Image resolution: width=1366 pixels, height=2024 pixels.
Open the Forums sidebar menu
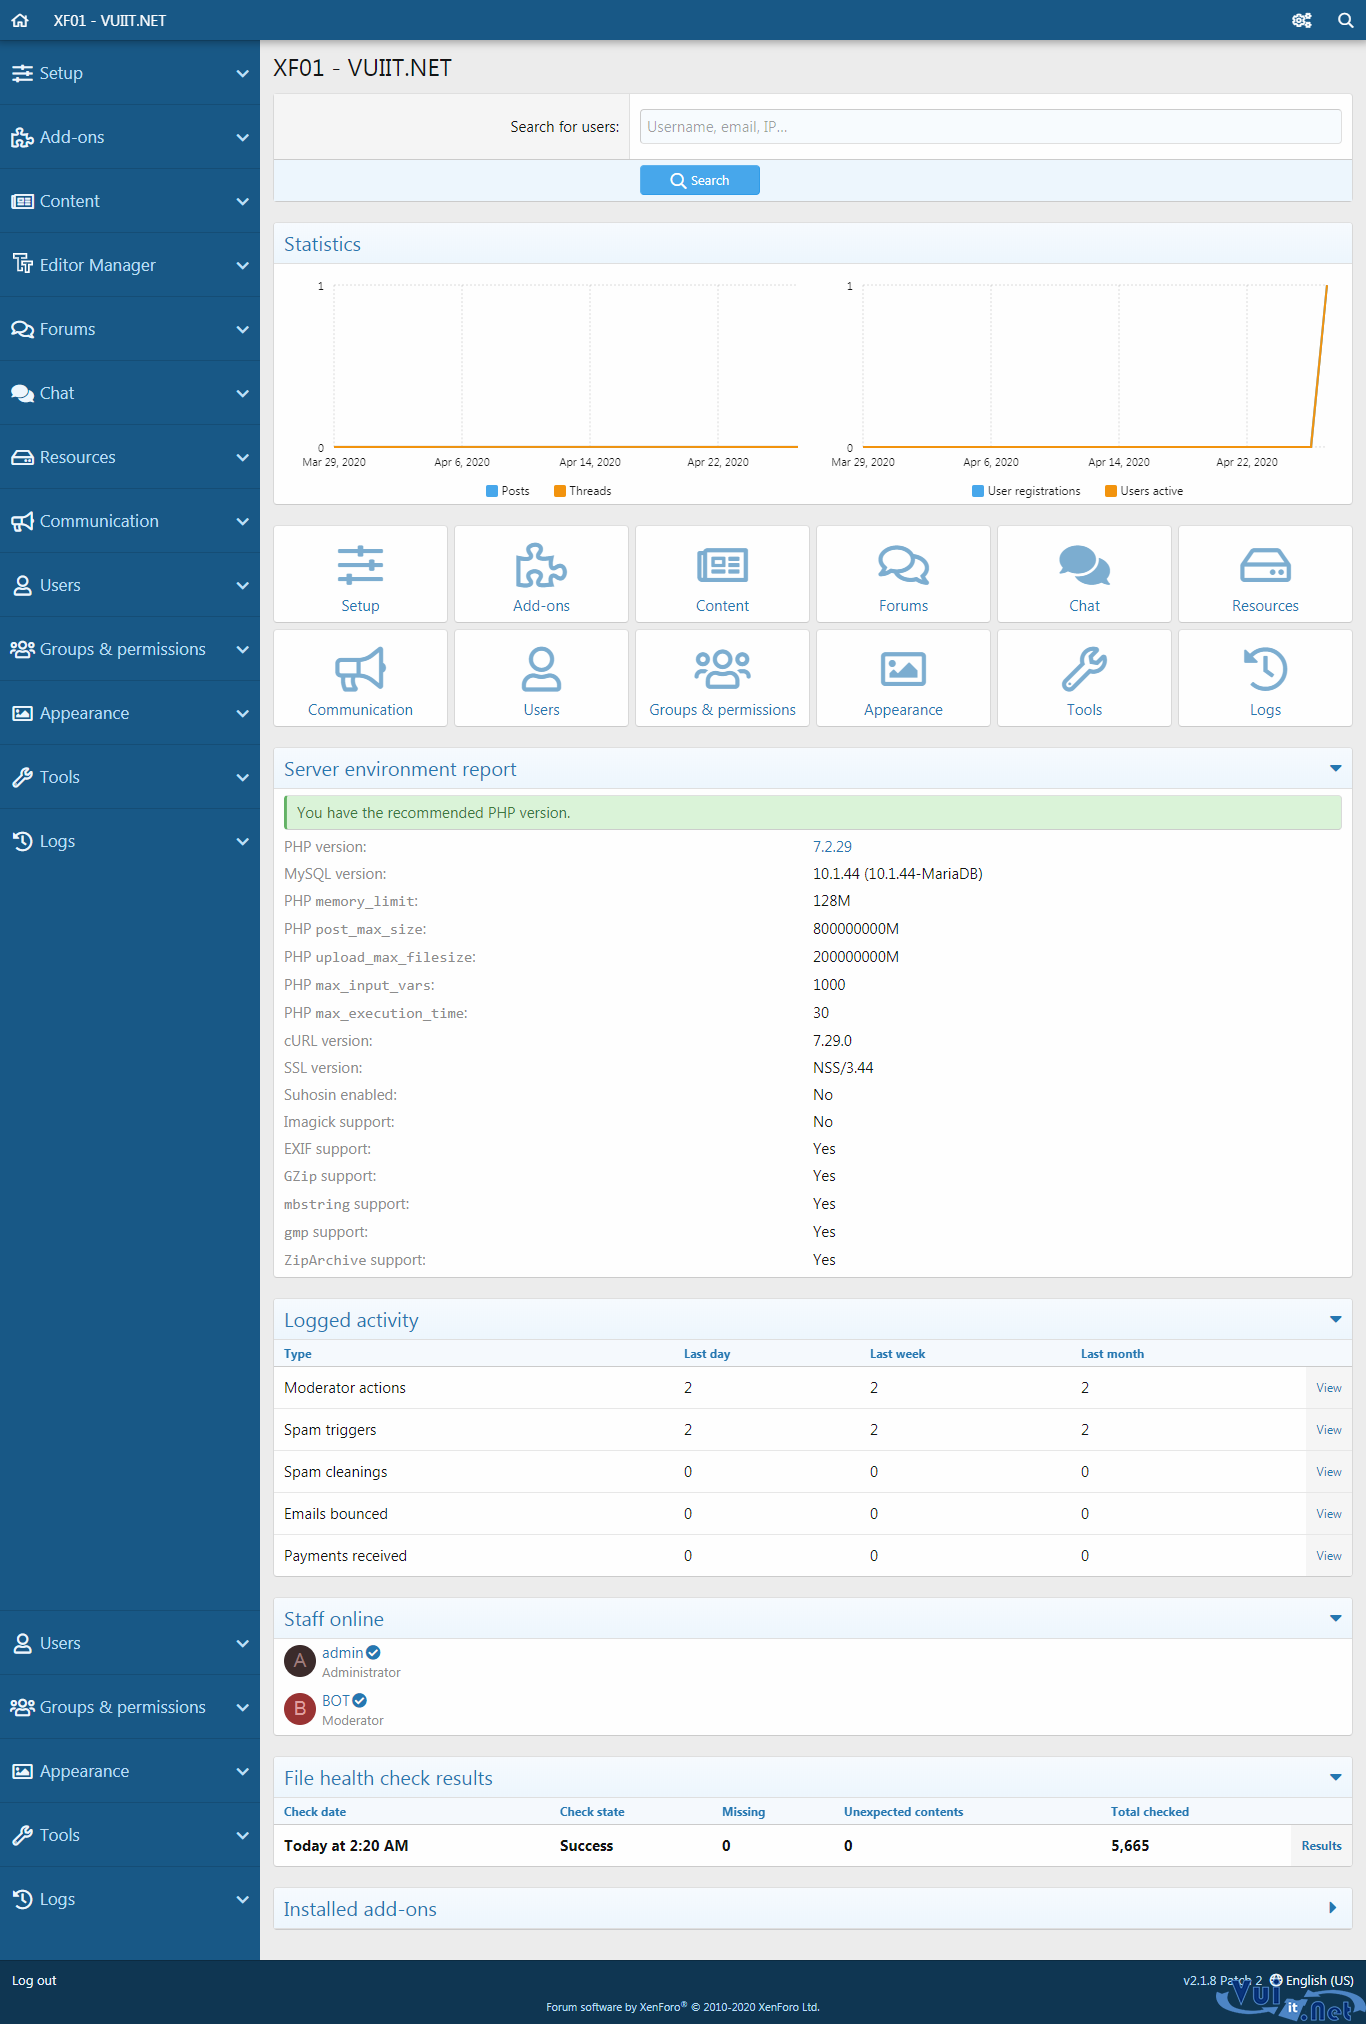[x=130, y=329]
